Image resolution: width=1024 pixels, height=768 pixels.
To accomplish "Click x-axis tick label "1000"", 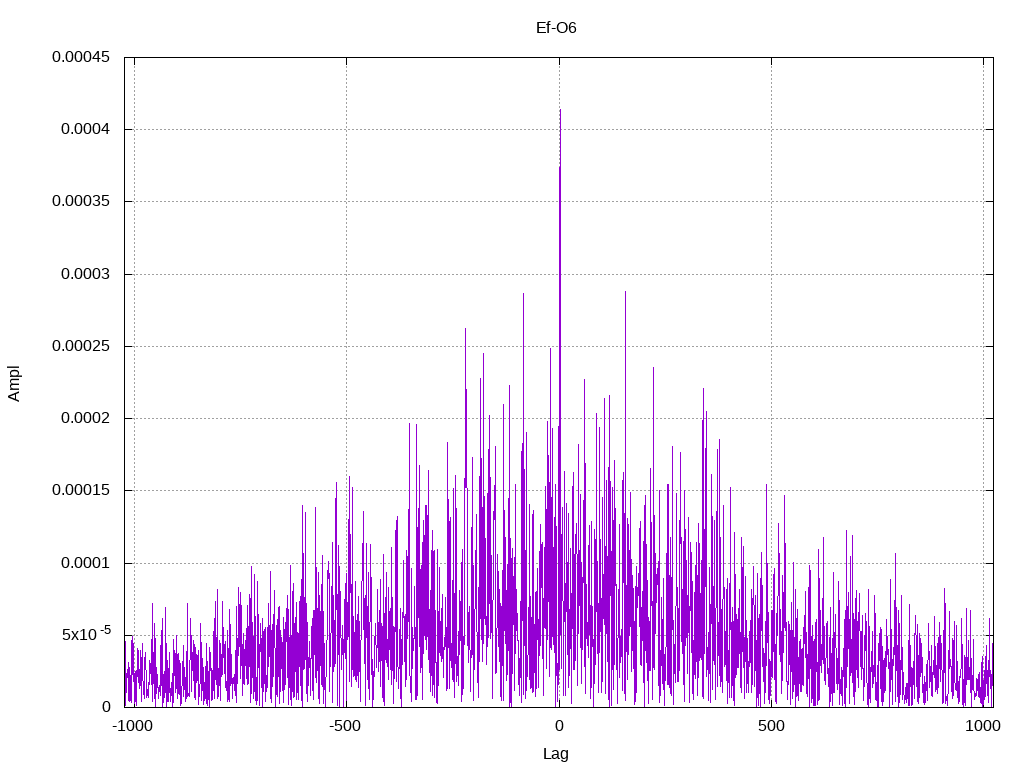I will coord(983,726).
